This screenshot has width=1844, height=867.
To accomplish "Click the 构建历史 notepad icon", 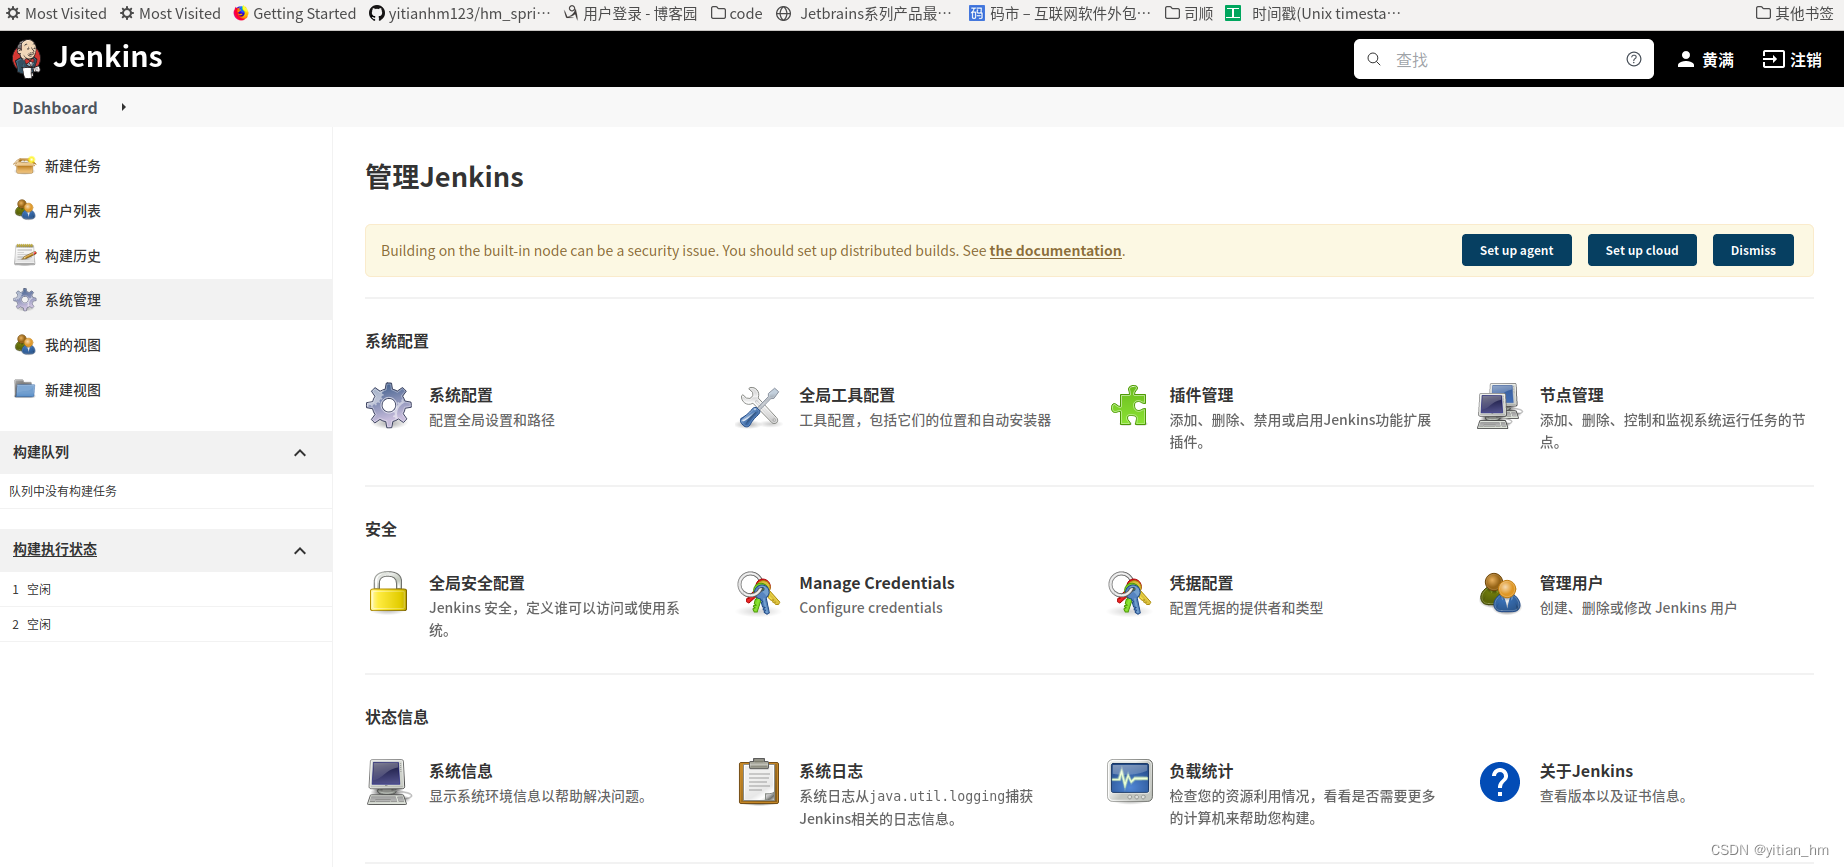I will [25, 255].
